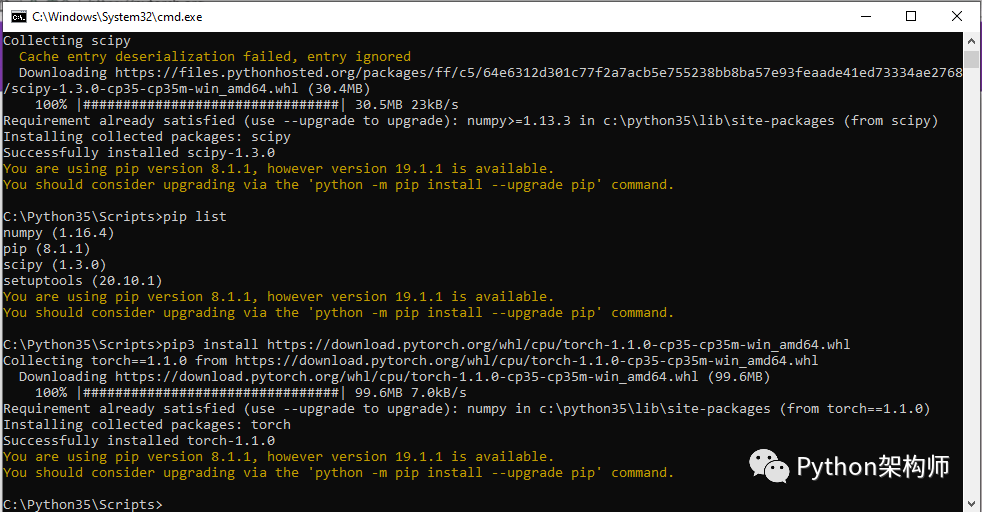This screenshot has height=512, width=982.
Task: Click the 'scipy (1.3.0)' entry
Action: pyautogui.click(x=55, y=265)
